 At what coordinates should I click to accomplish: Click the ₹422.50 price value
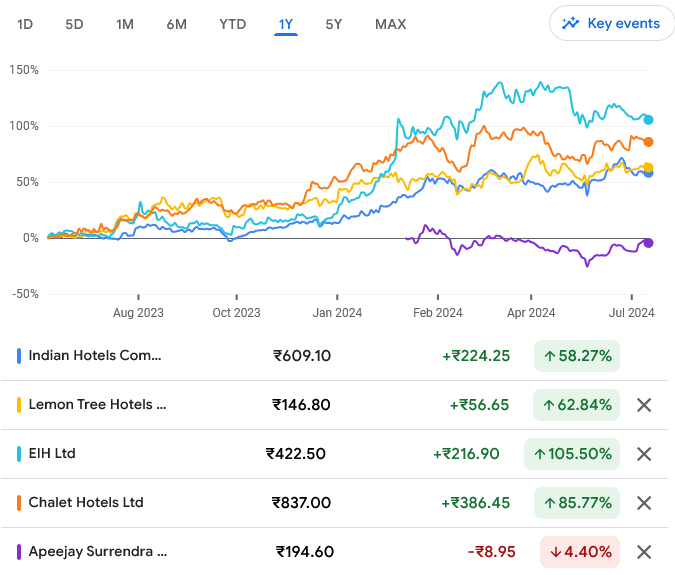coord(296,454)
